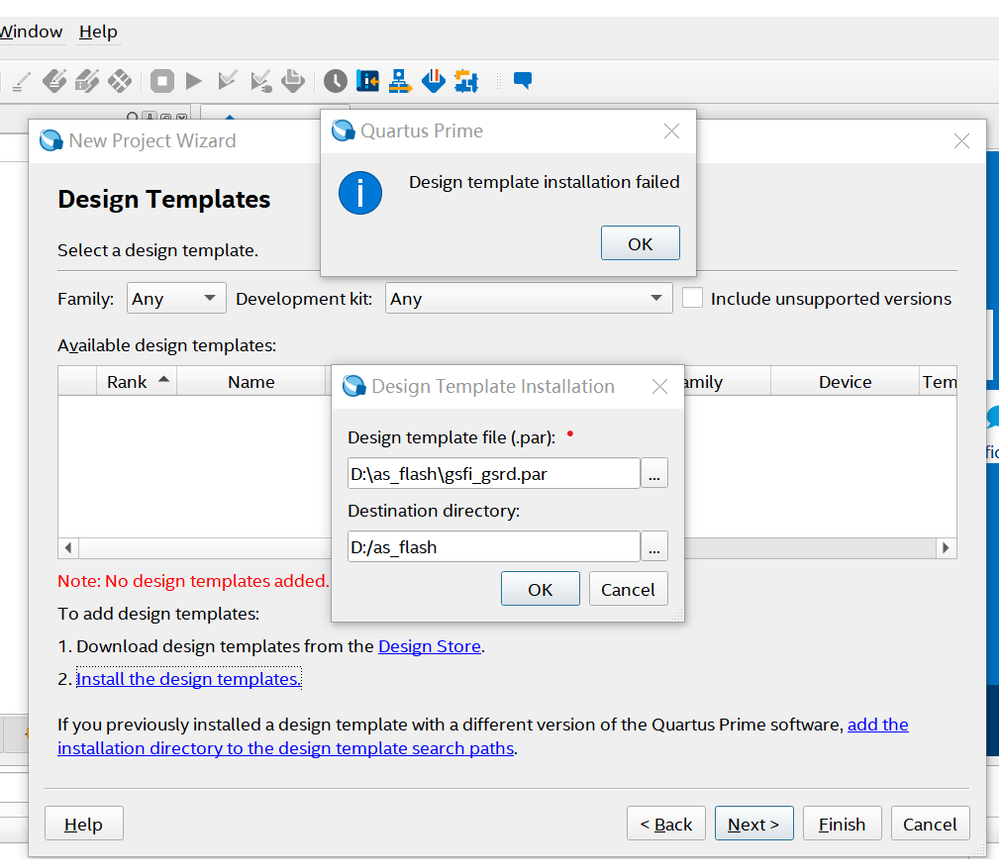Open the Timing Analyzer clock icon
Screen dimensions: 999x859
click(335, 81)
